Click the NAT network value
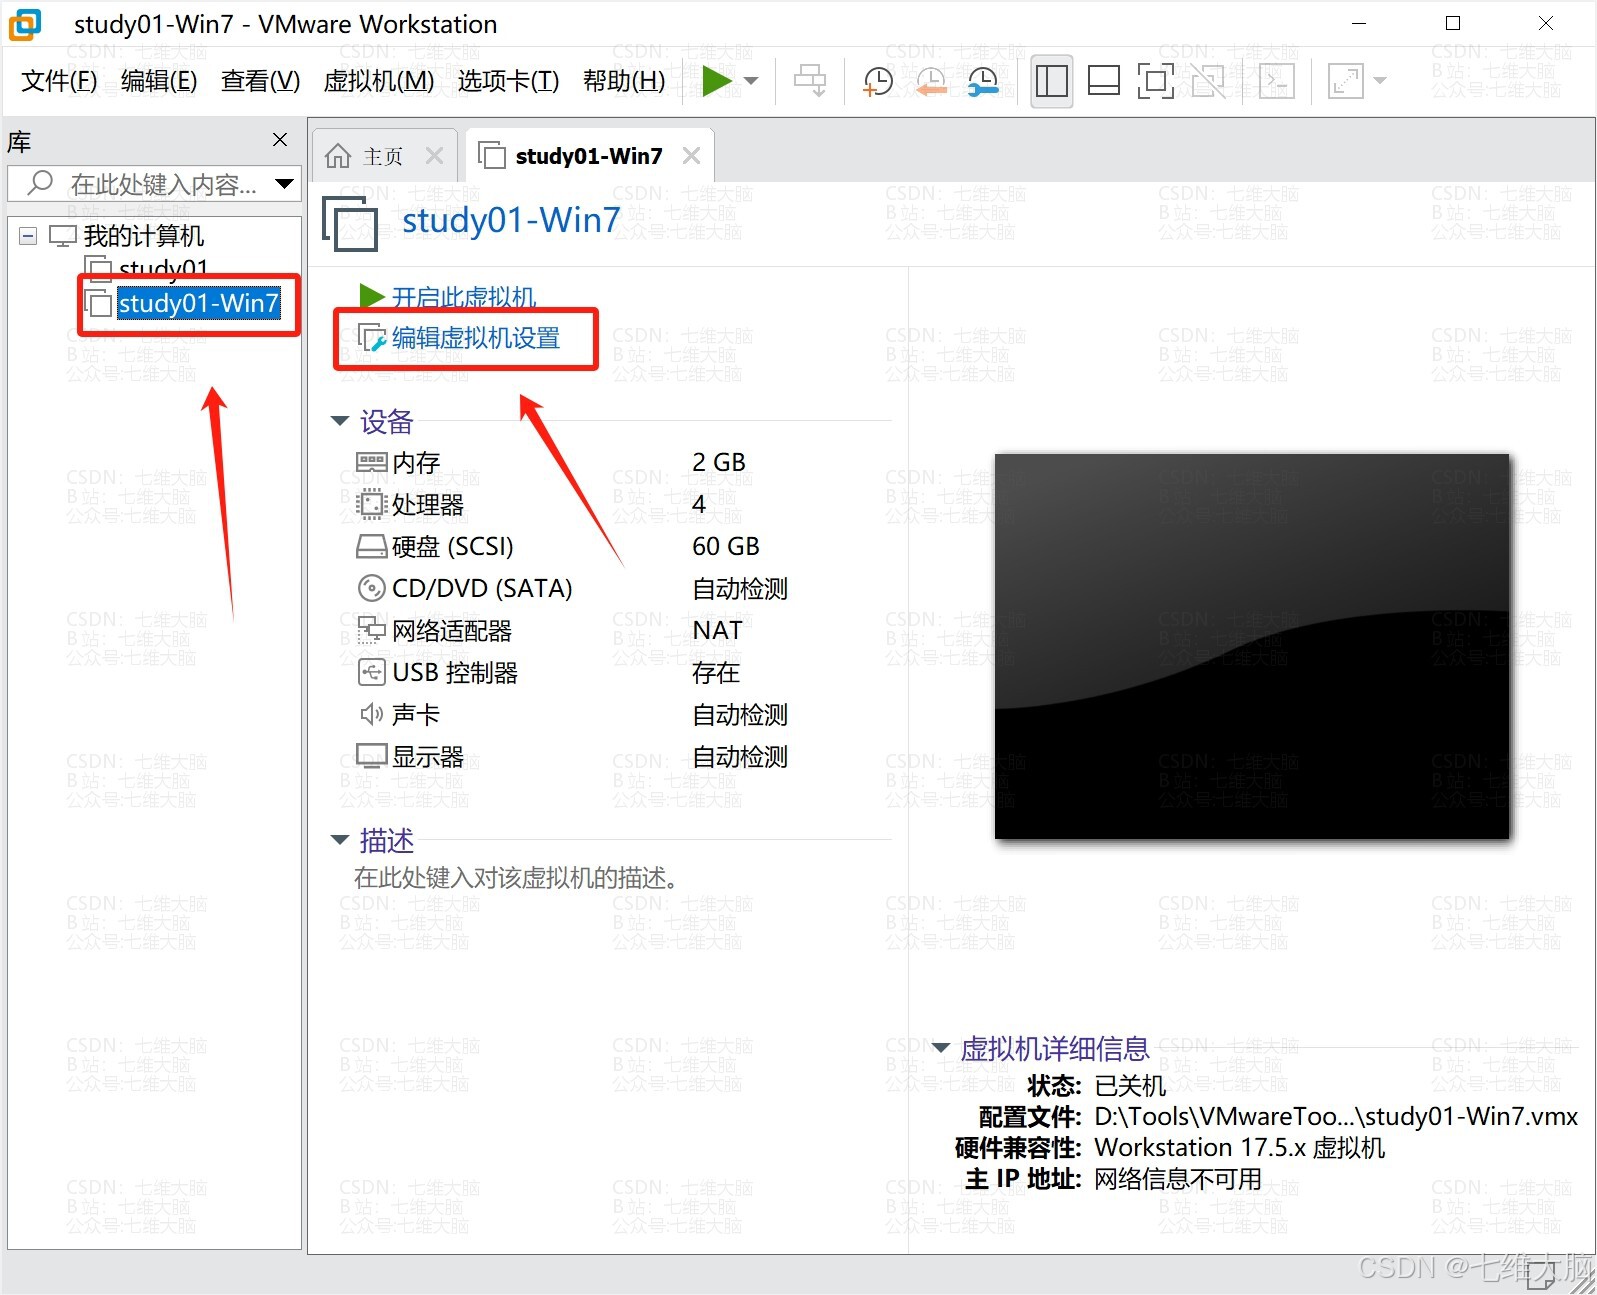This screenshot has height=1295, width=1597. tap(717, 631)
